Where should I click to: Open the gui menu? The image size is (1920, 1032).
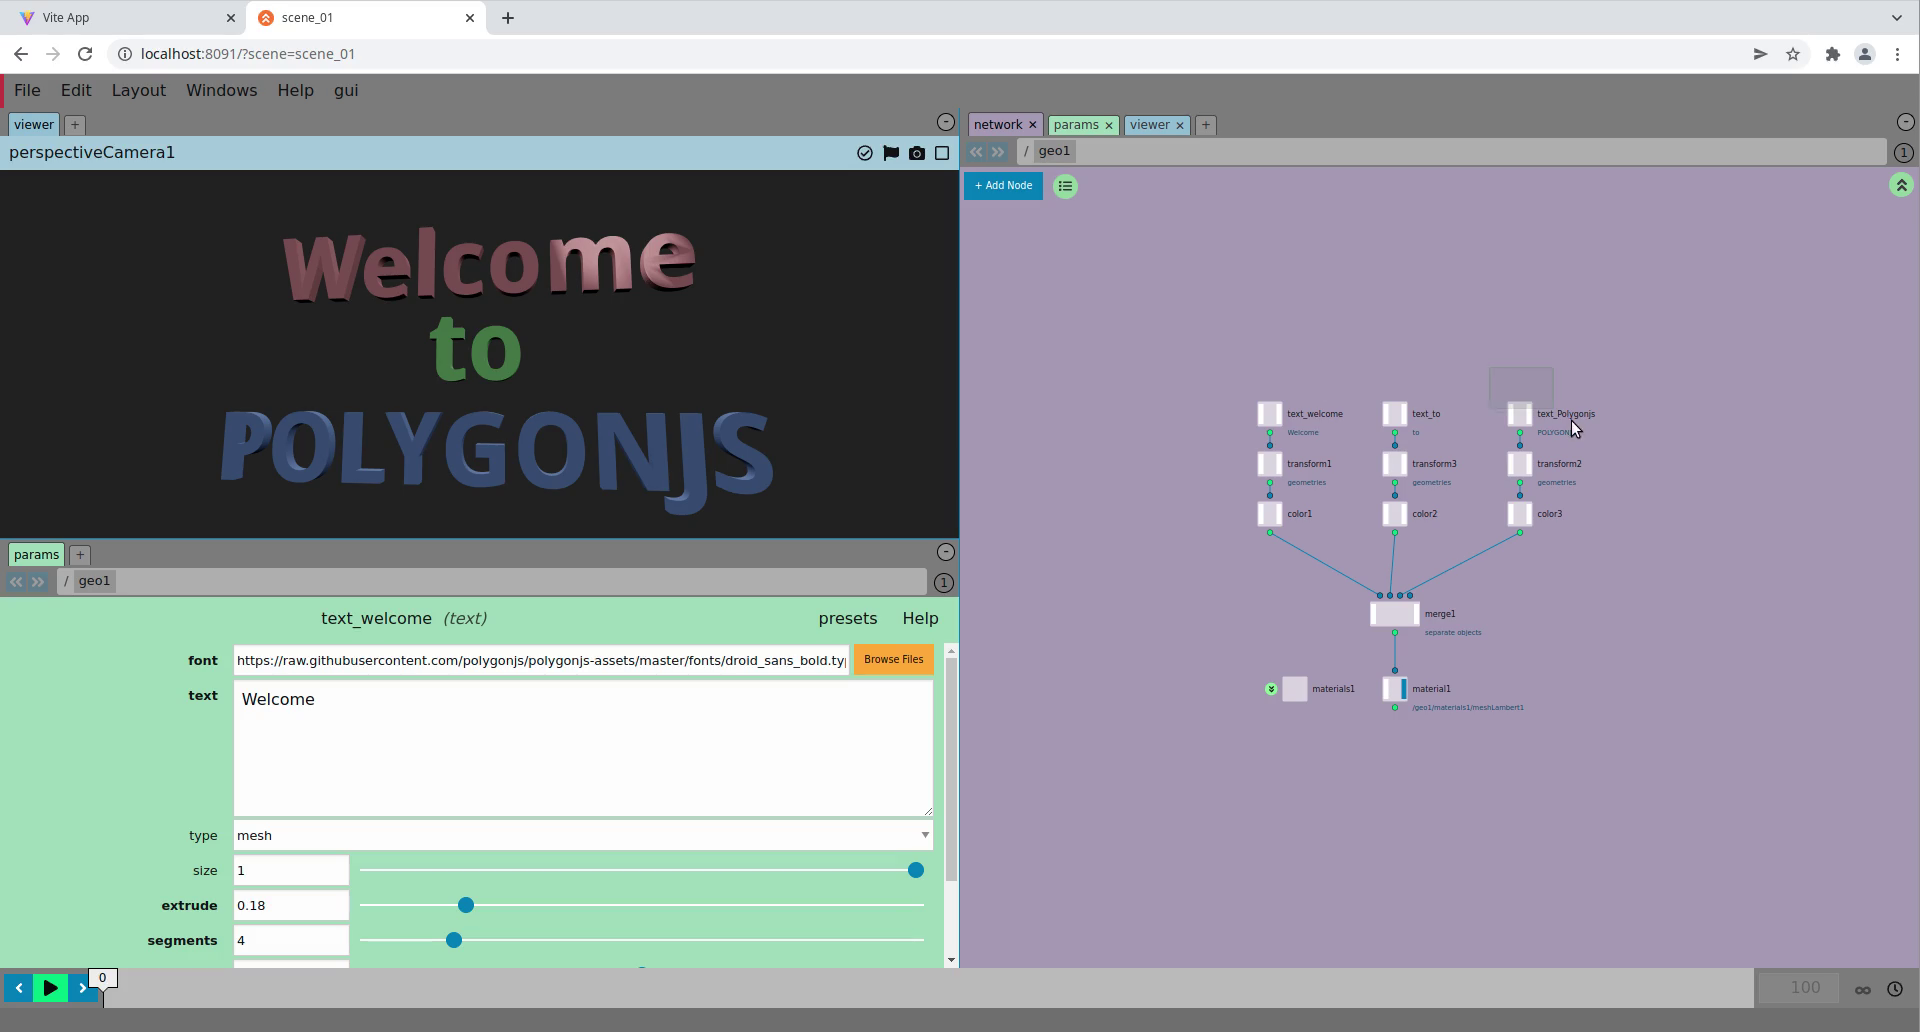[x=346, y=90]
